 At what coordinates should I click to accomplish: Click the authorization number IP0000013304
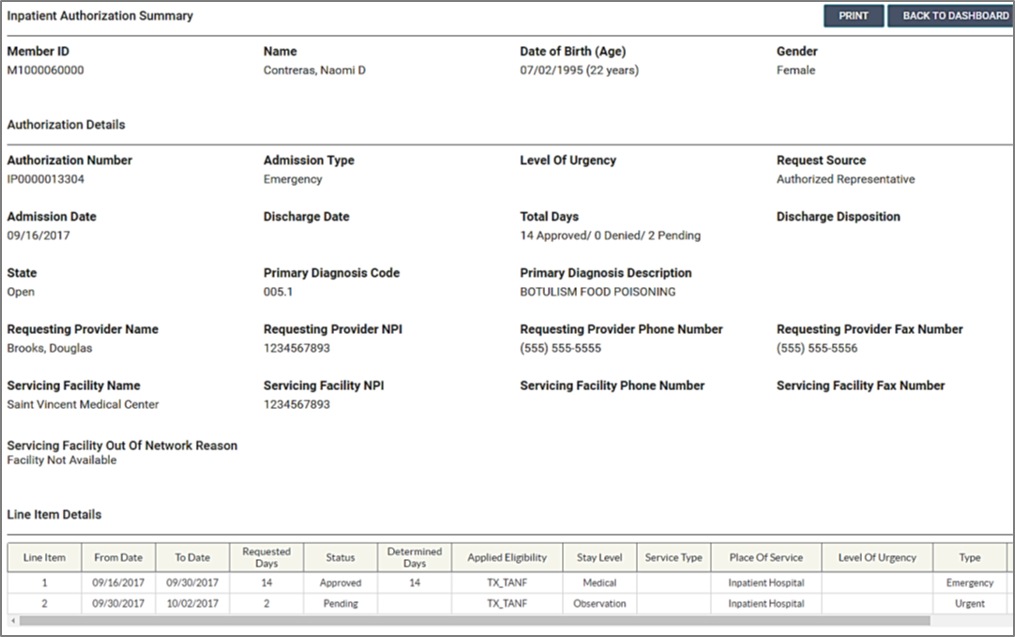47,180
